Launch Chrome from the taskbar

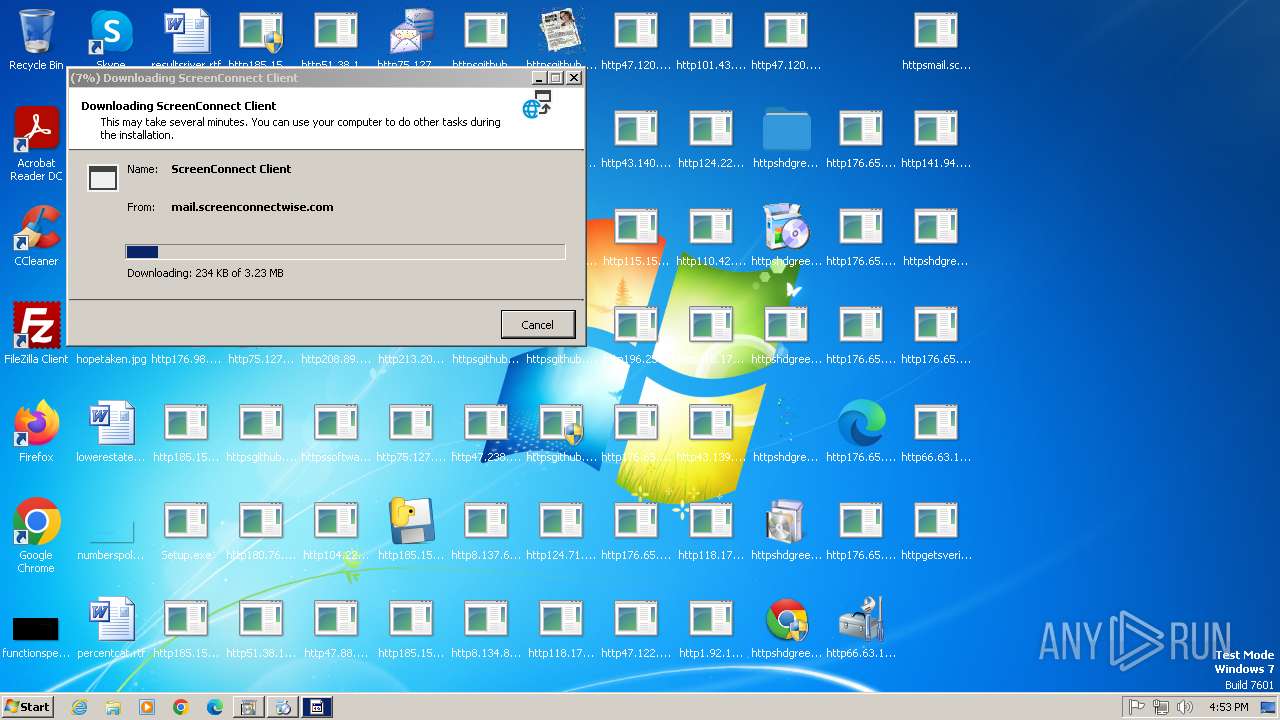click(x=181, y=707)
